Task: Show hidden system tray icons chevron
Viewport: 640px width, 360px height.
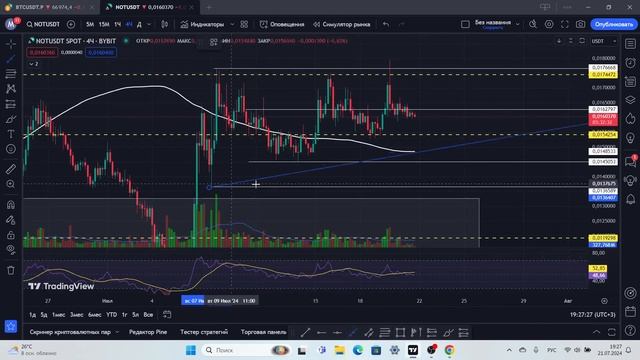Action: point(509,350)
